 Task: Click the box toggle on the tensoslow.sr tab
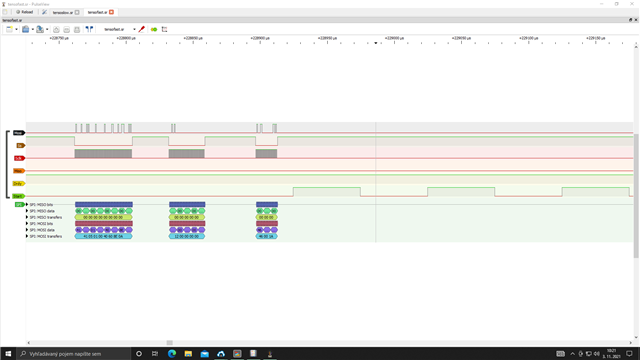[x=77, y=12]
